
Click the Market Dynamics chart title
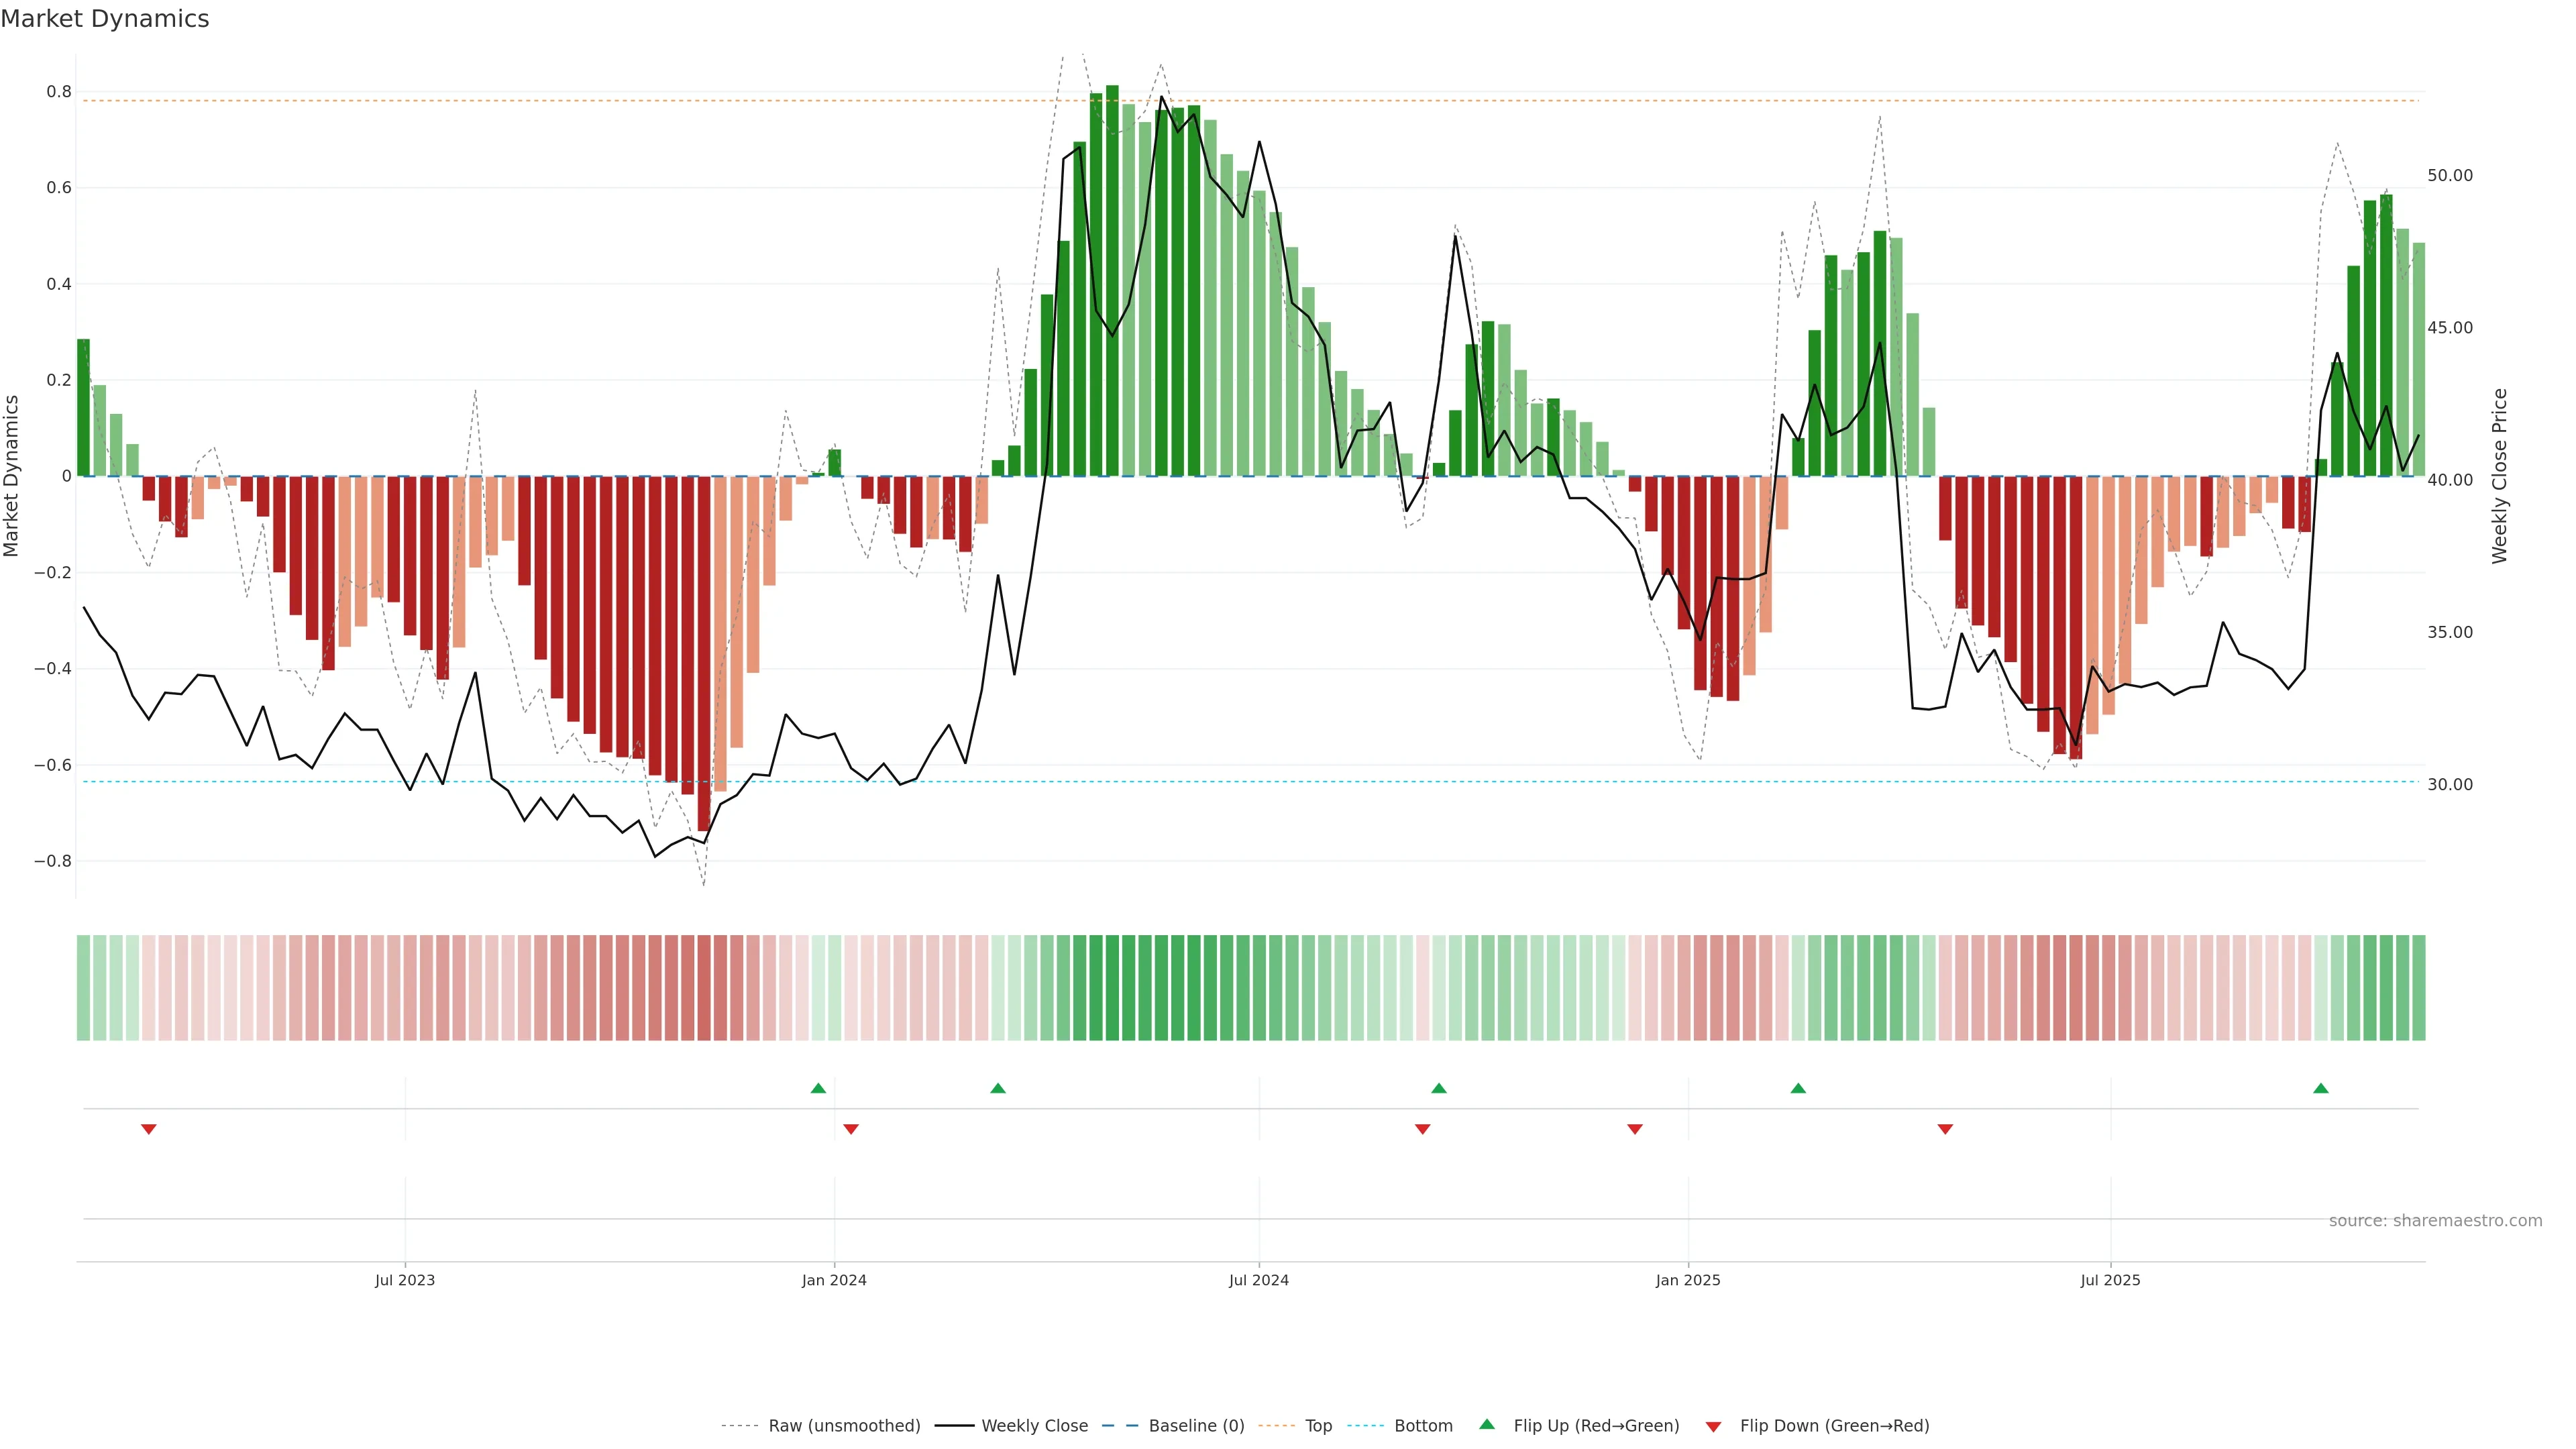[x=105, y=19]
